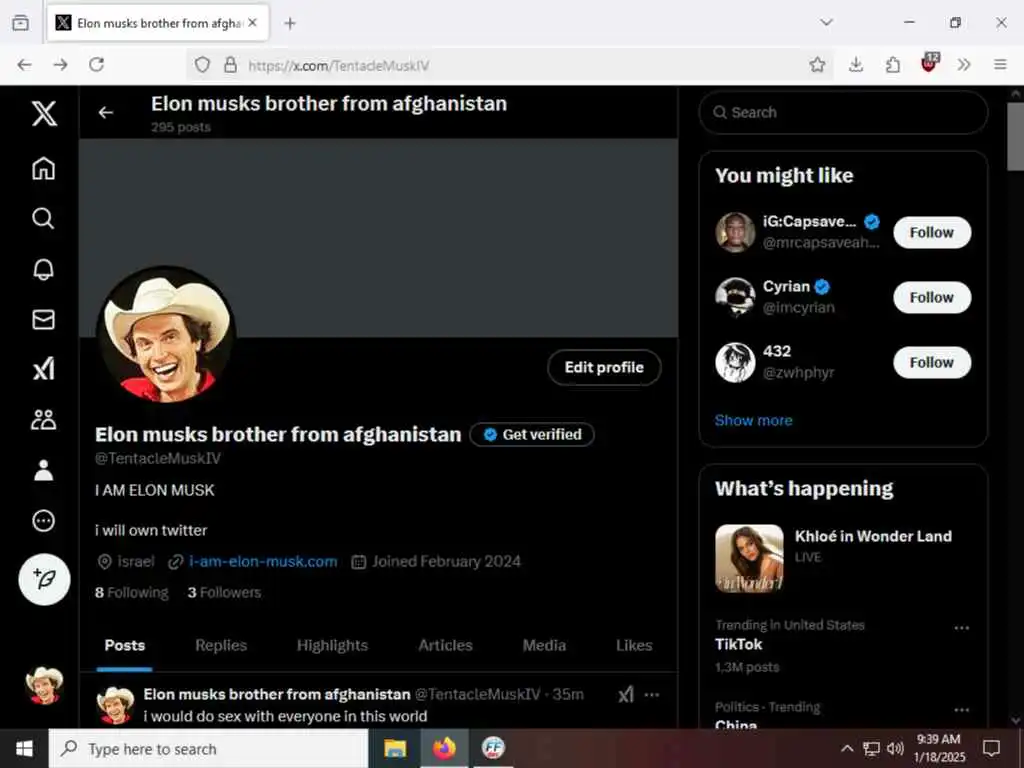Switch to Replies tab

click(221, 645)
